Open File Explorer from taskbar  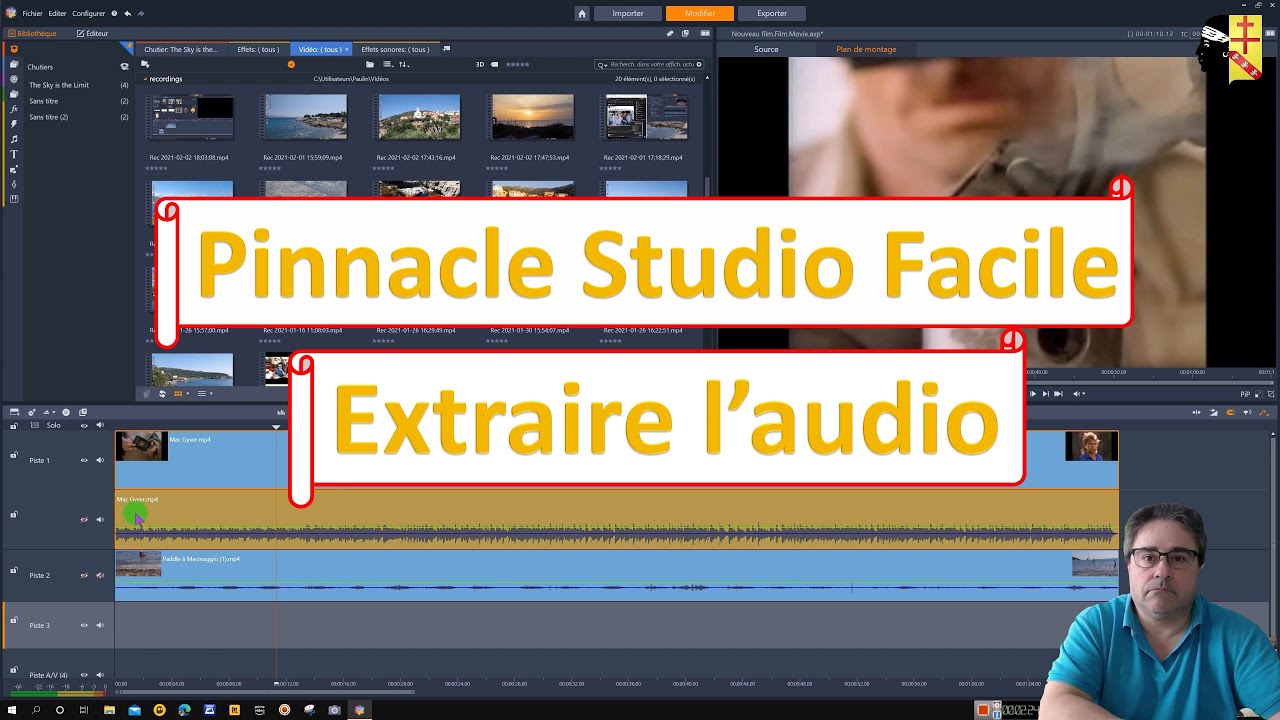(109, 710)
